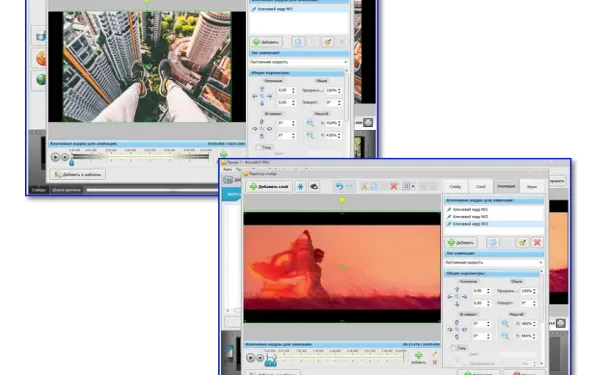This screenshot has width=600, height=375.
Task: Click move-up arrow in upper-left position pad
Action: (262, 89)
